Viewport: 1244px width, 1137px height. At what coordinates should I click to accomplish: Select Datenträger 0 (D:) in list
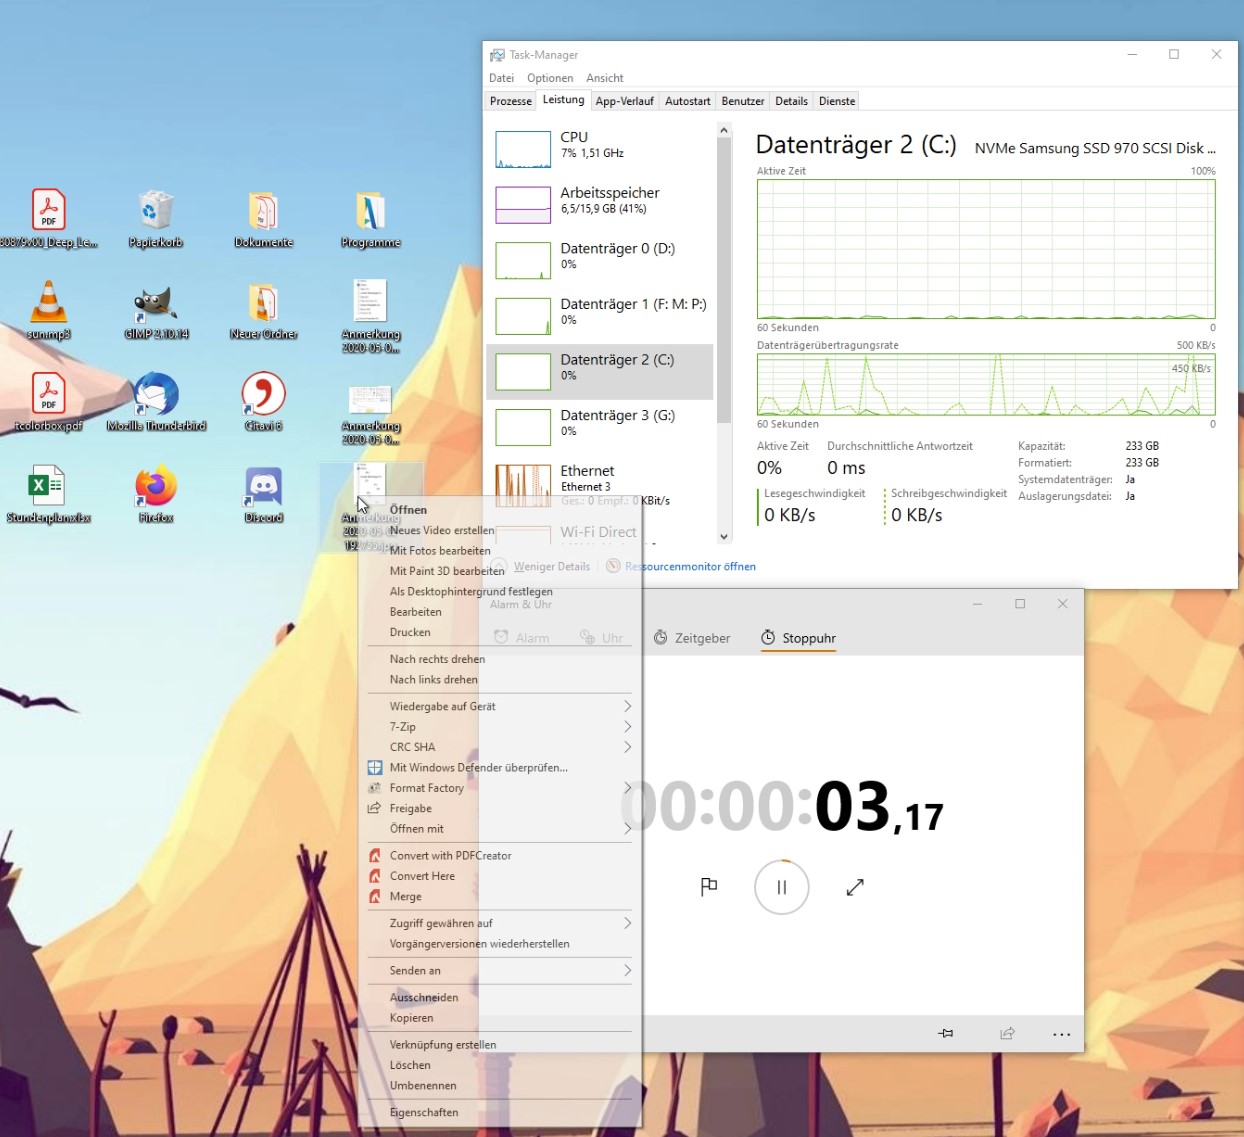pos(599,260)
